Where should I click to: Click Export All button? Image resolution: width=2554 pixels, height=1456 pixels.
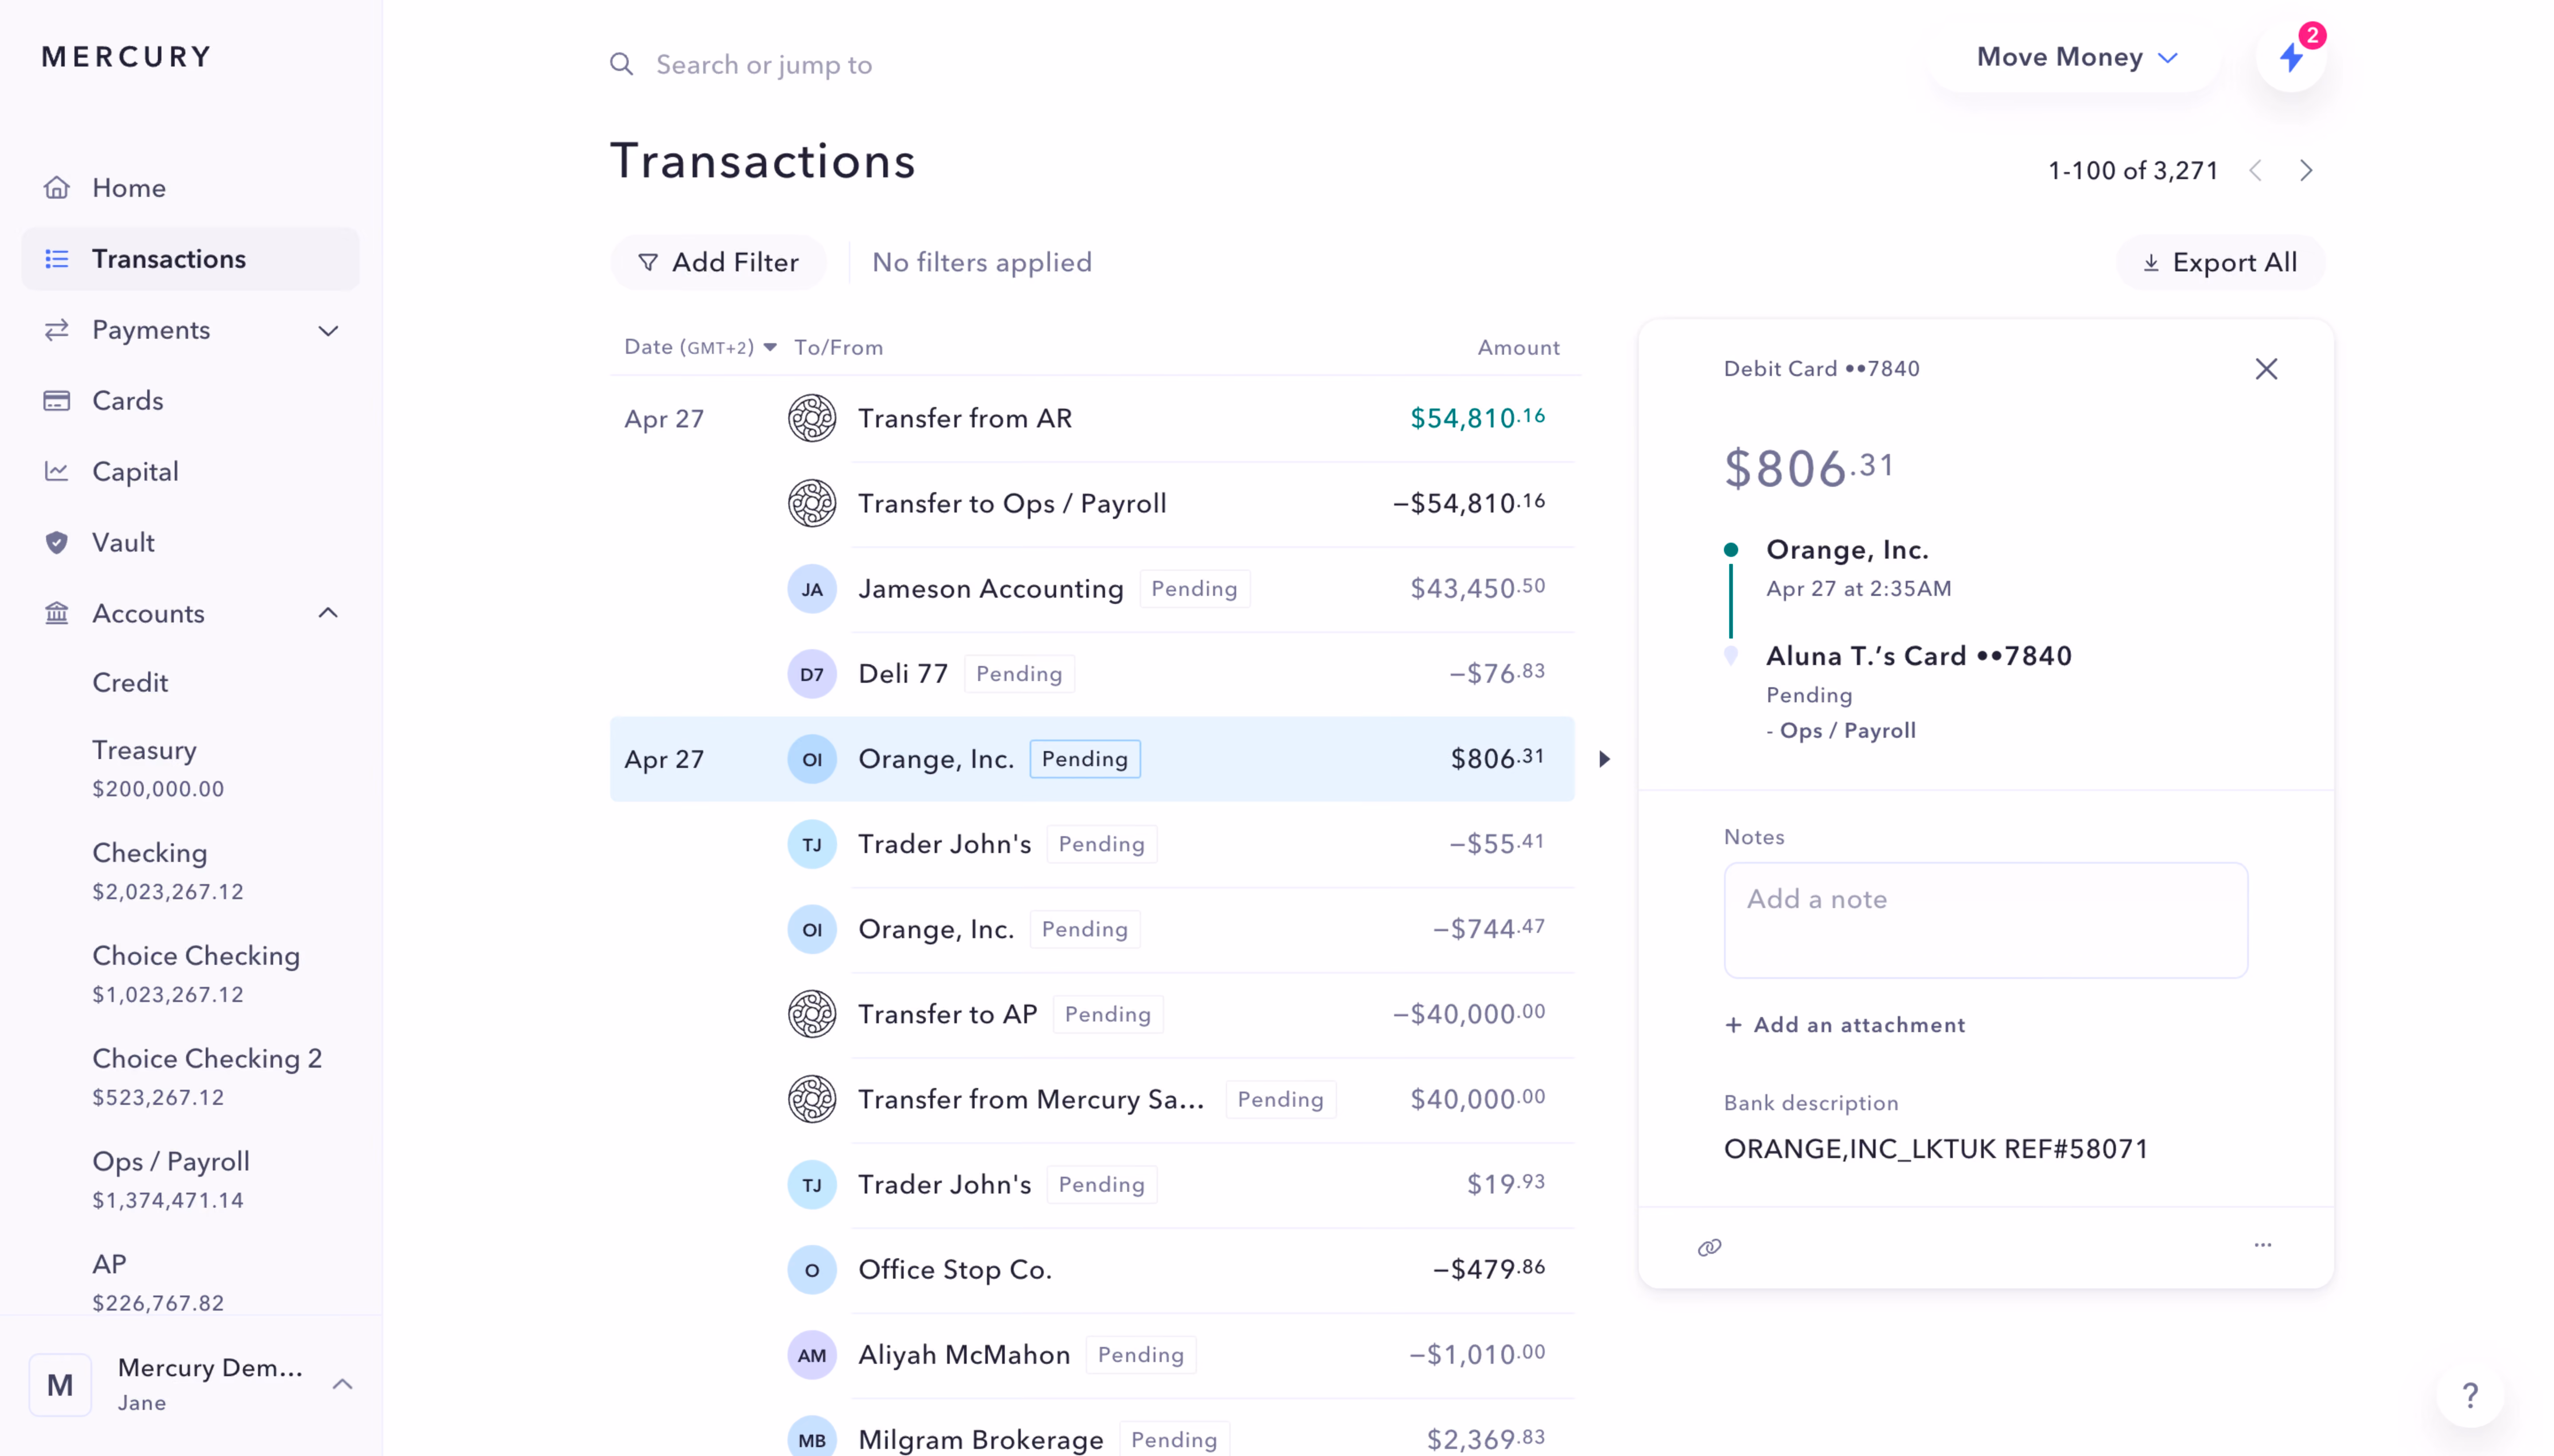coord(2220,263)
